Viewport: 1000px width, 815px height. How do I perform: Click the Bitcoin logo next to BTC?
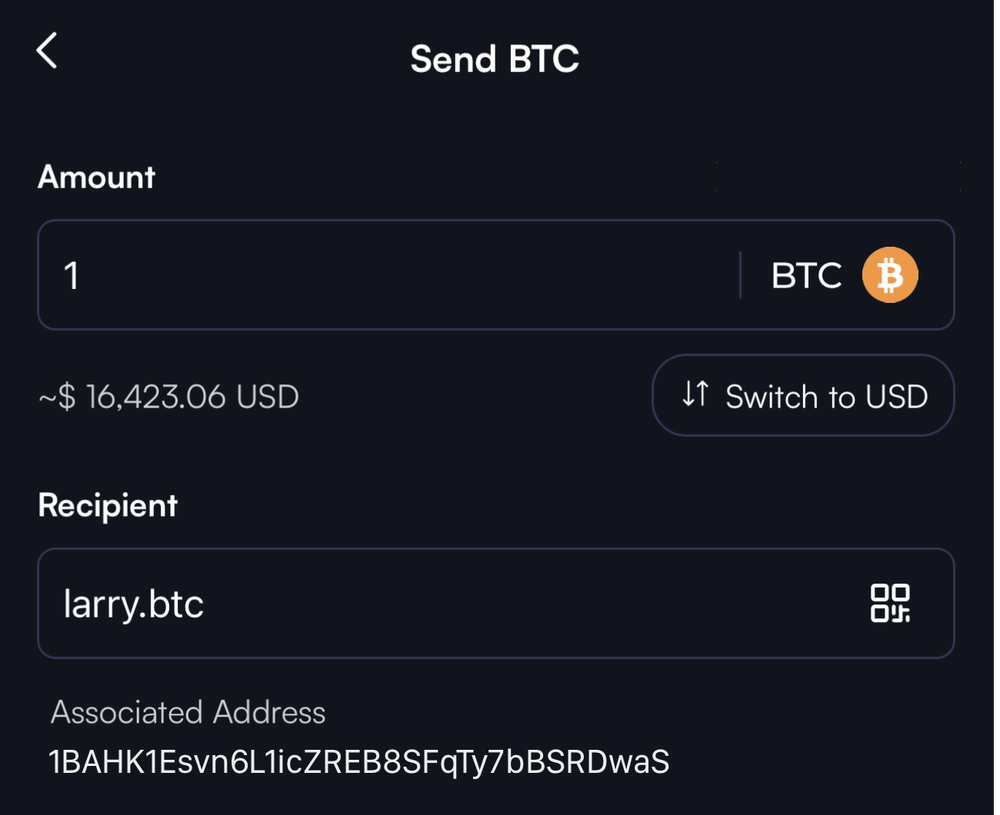pyautogui.click(x=888, y=275)
